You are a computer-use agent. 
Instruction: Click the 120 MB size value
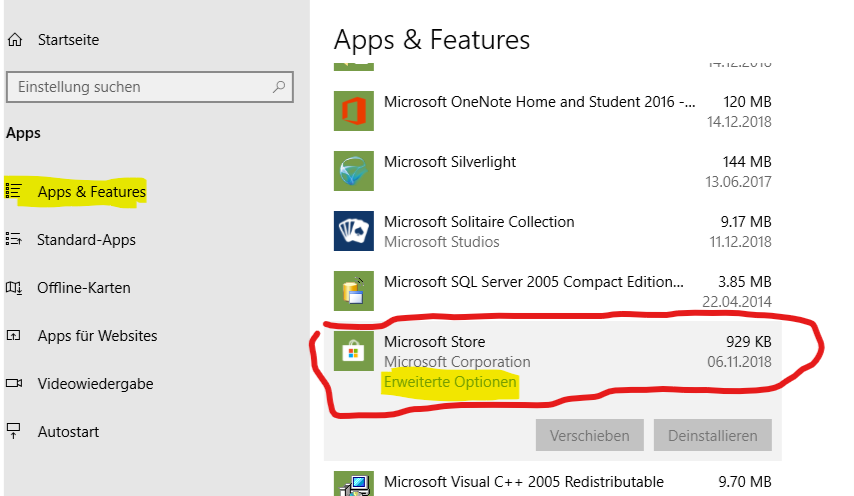tap(747, 102)
